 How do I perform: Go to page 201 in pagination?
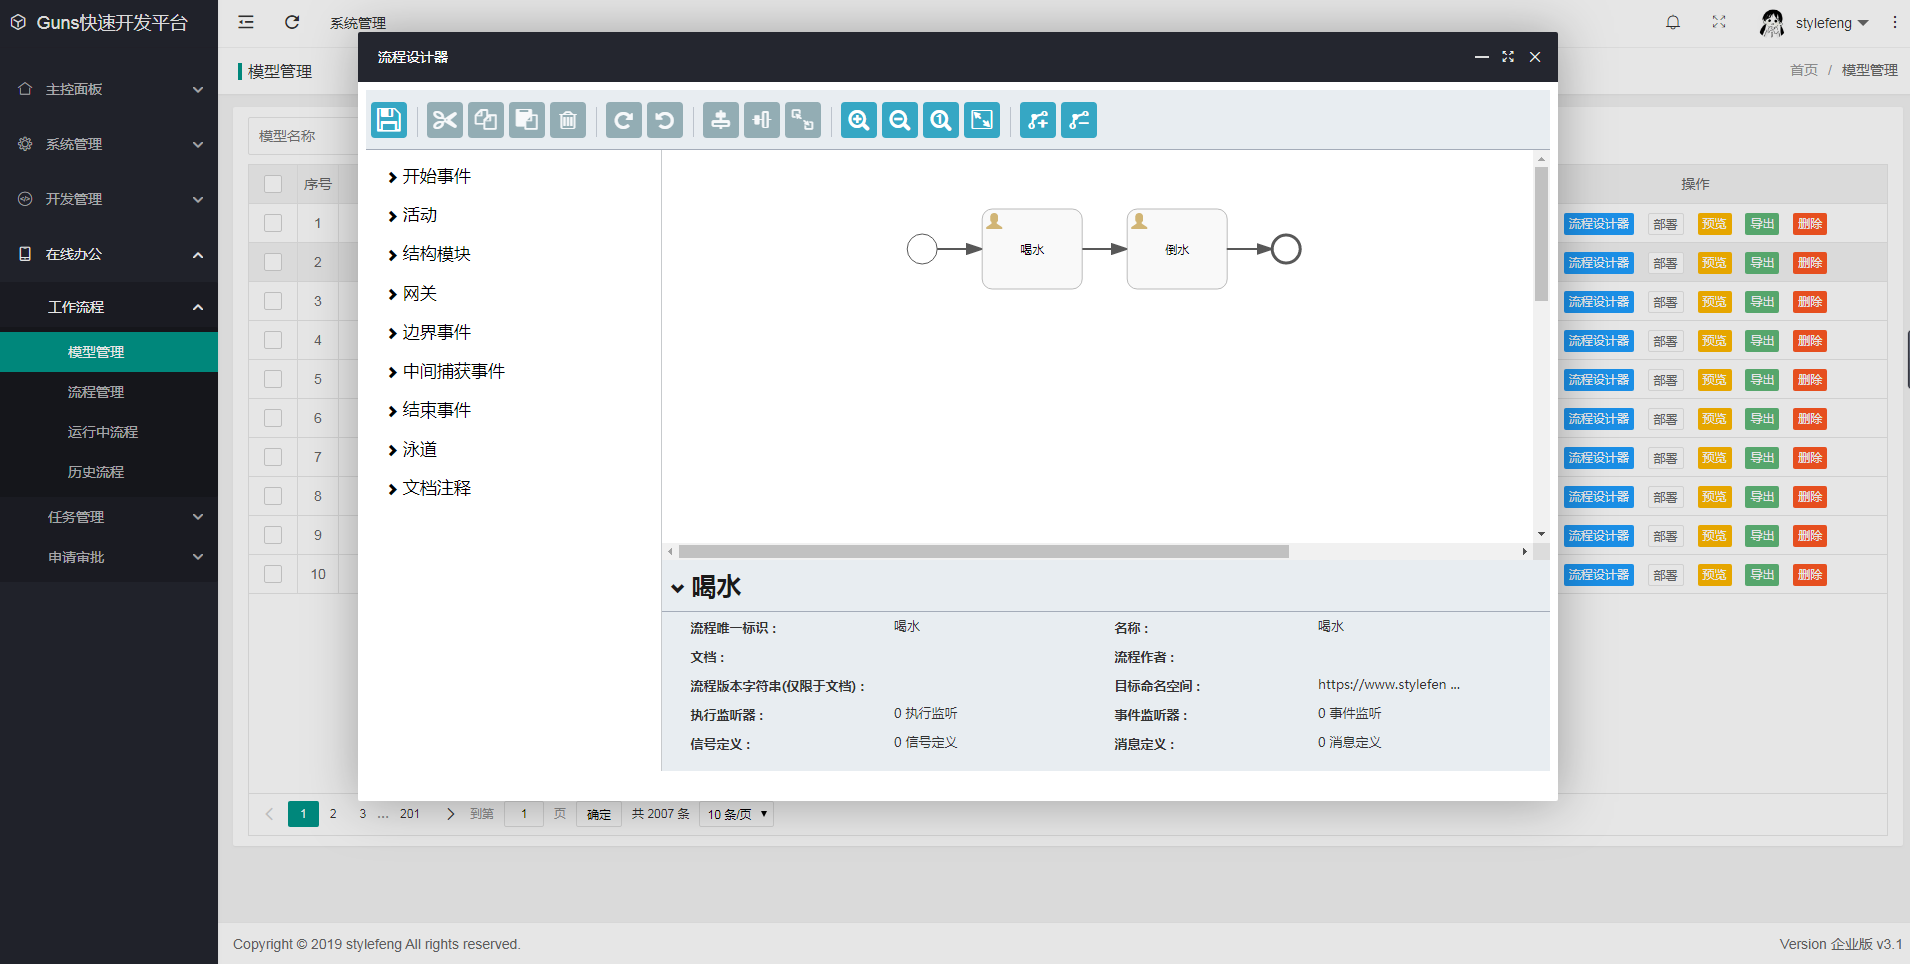tap(409, 814)
